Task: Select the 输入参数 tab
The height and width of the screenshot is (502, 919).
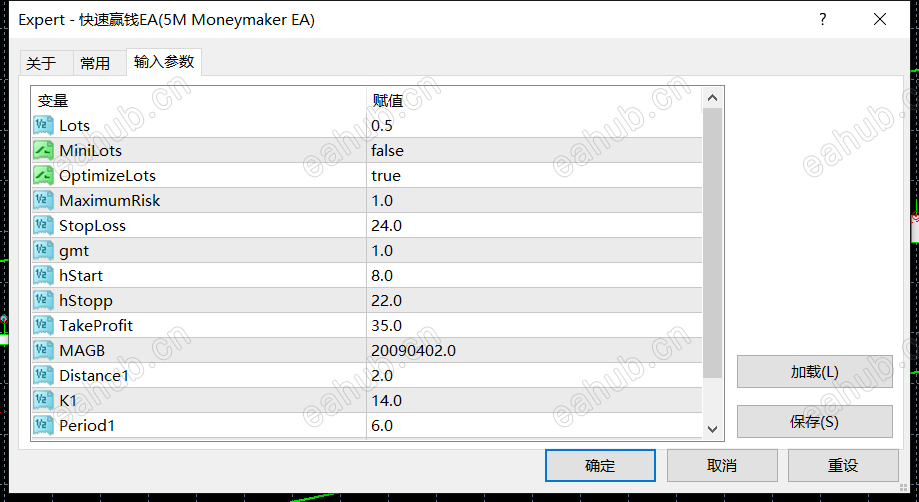Action: coord(164,62)
